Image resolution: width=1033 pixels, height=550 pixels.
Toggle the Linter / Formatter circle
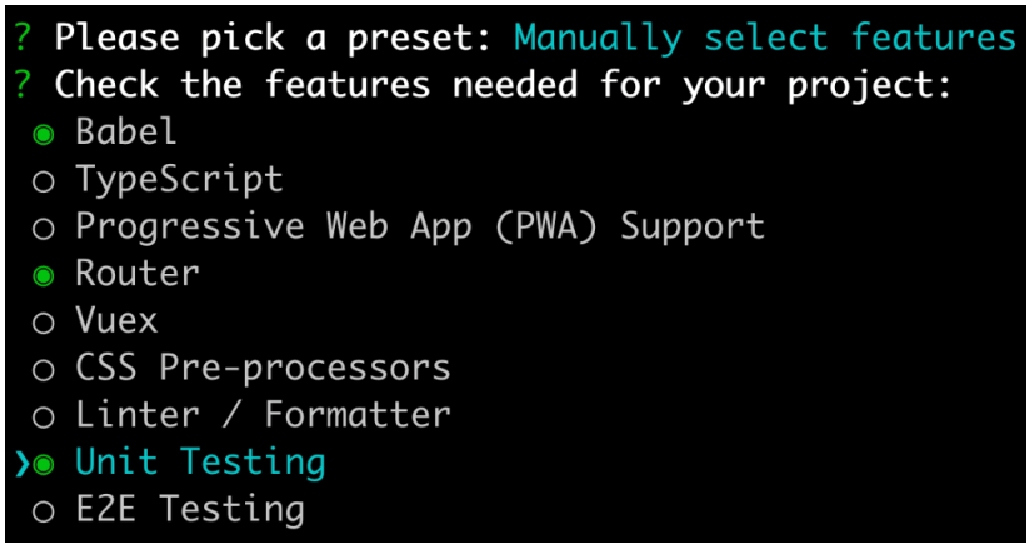tap(43, 418)
